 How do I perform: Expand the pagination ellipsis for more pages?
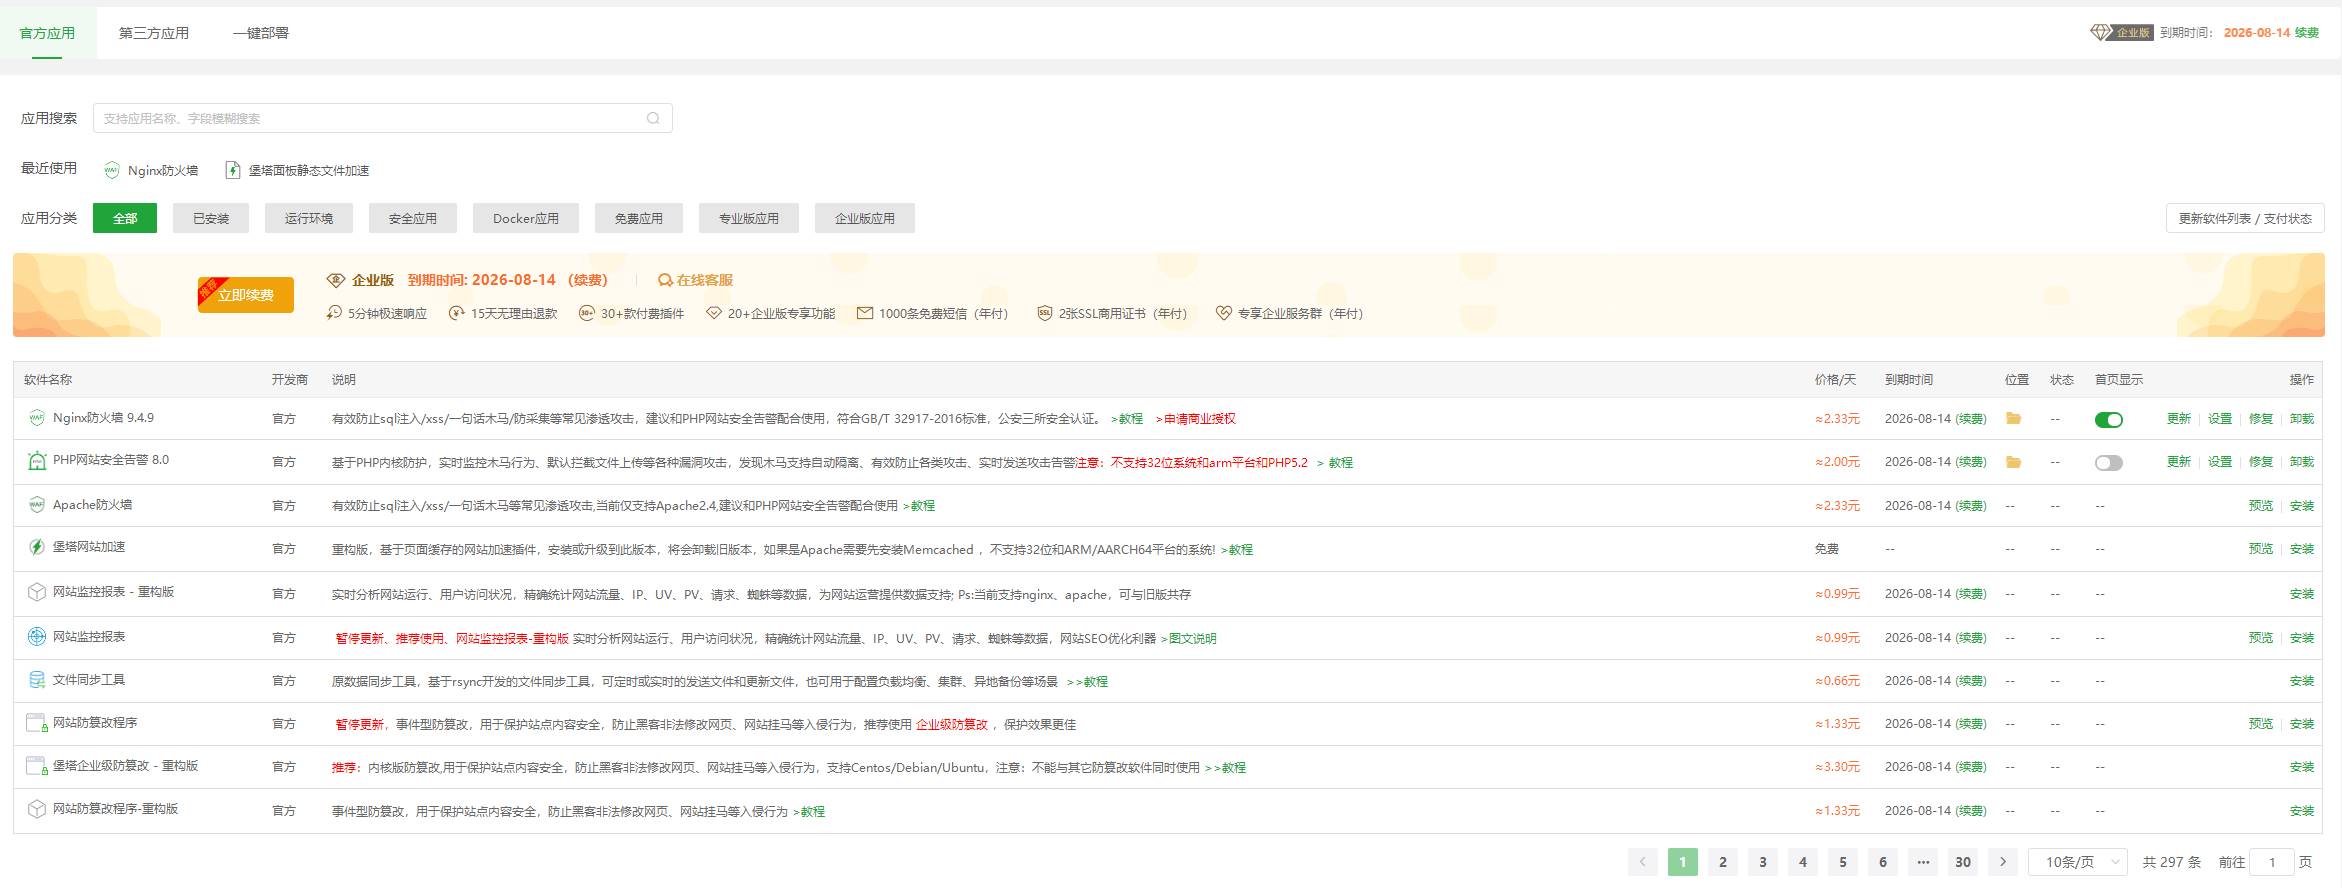(1922, 862)
